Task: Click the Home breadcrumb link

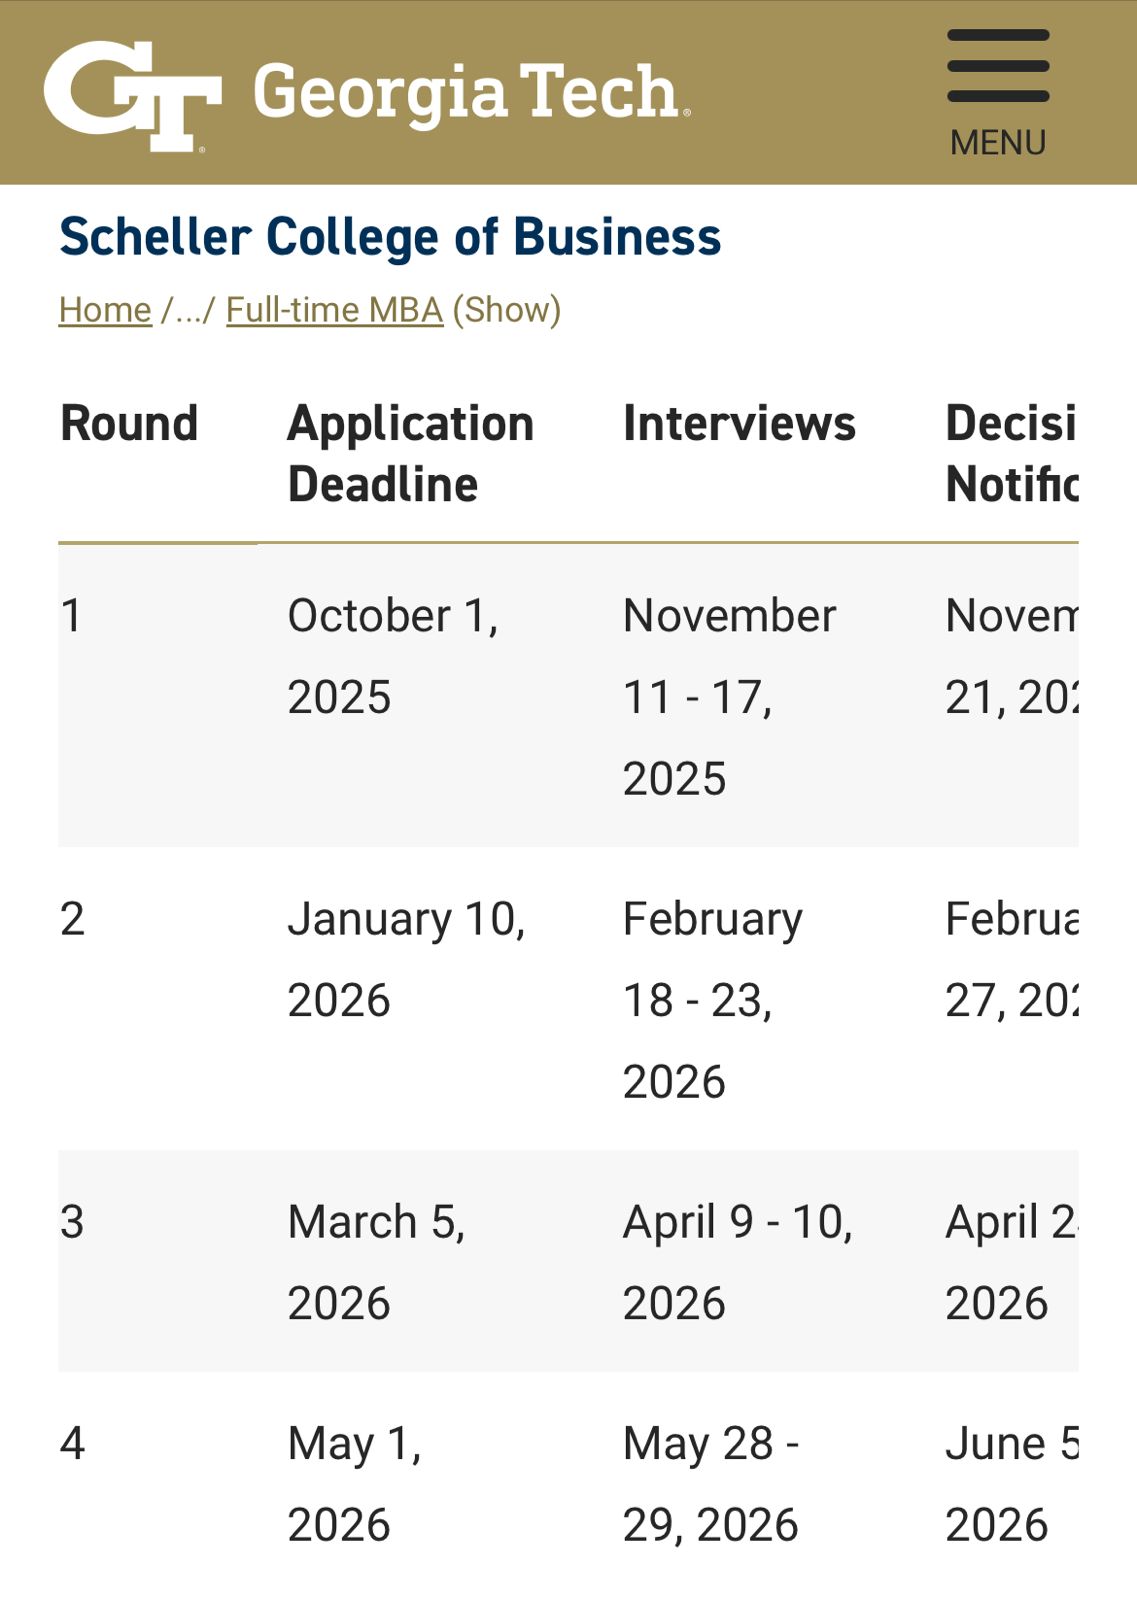Action: [x=105, y=310]
